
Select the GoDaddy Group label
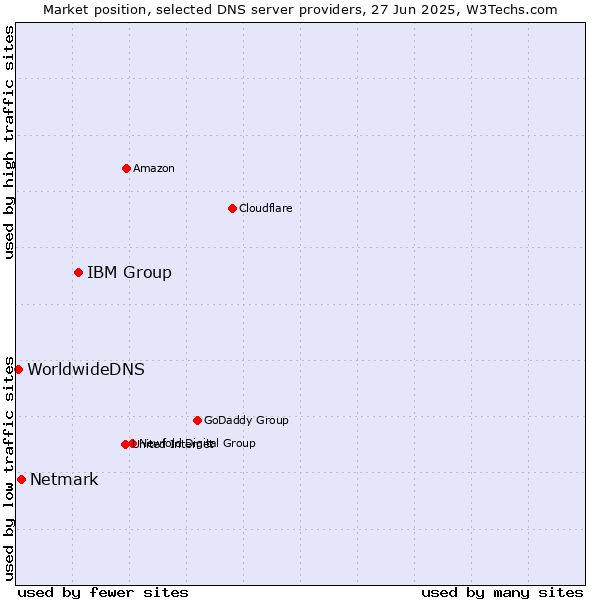pyautogui.click(x=246, y=420)
